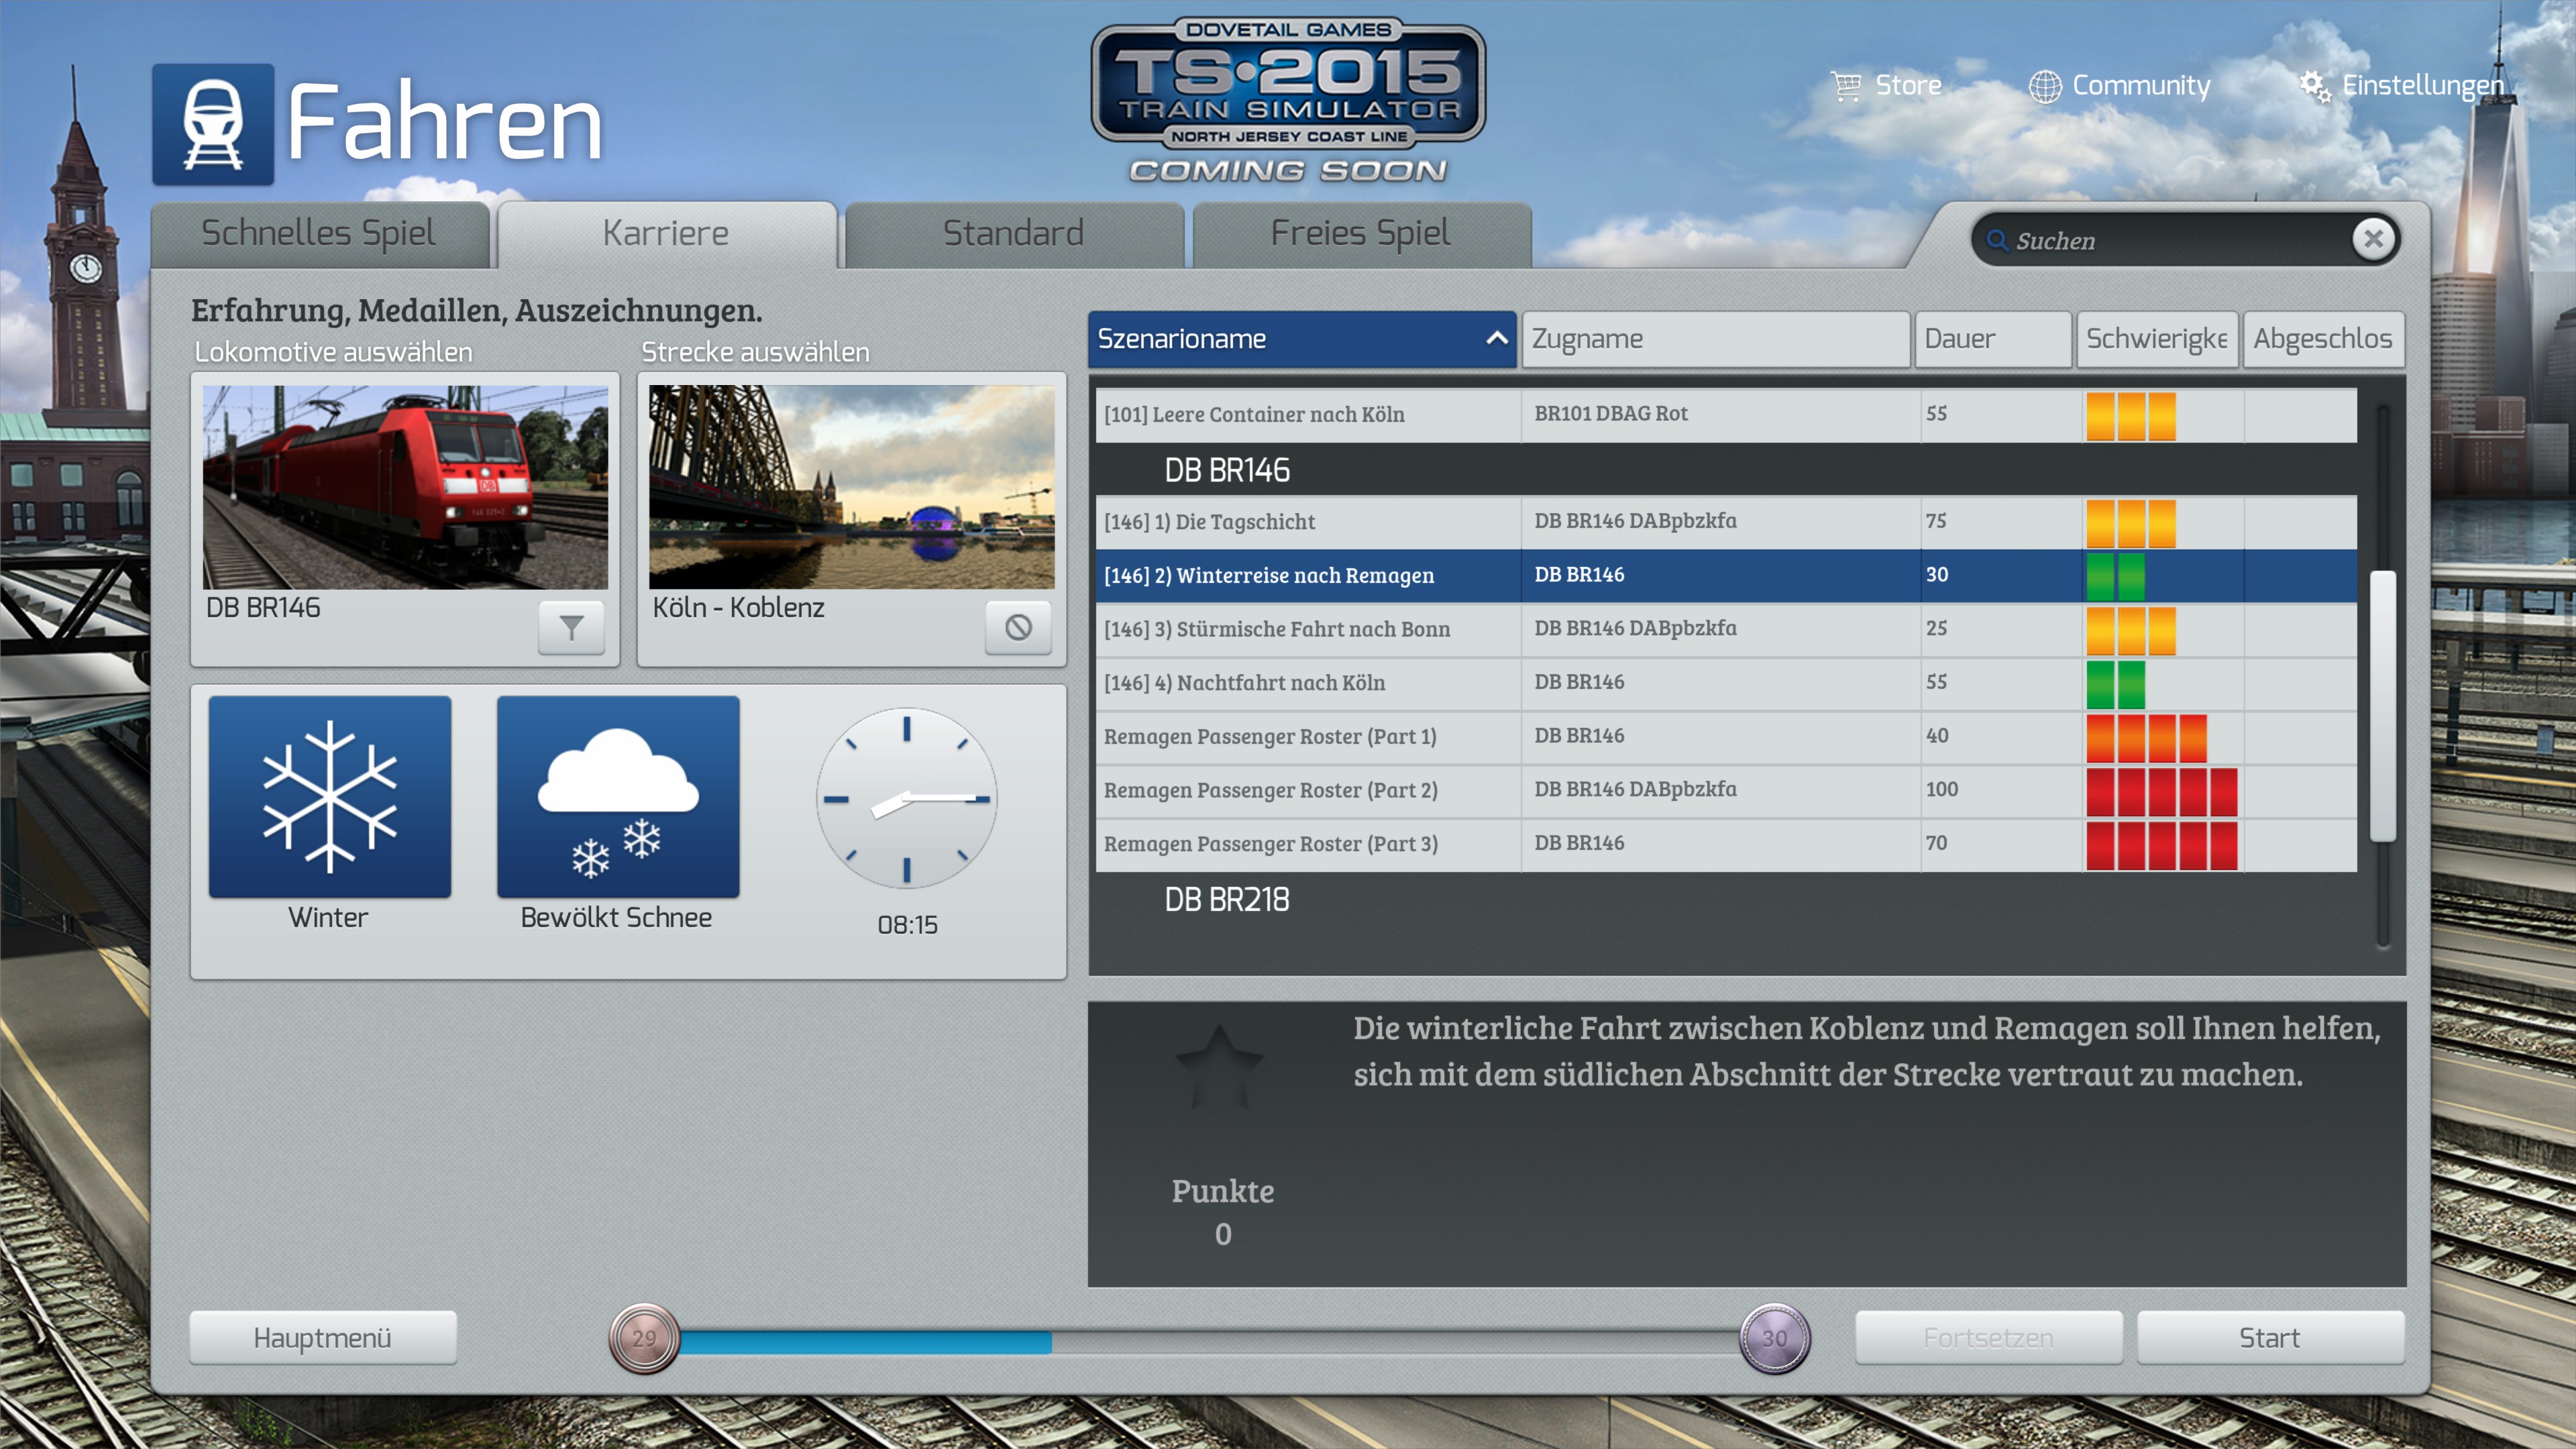Click the analog clock start time
The image size is (2576, 1449).
tap(906, 799)
